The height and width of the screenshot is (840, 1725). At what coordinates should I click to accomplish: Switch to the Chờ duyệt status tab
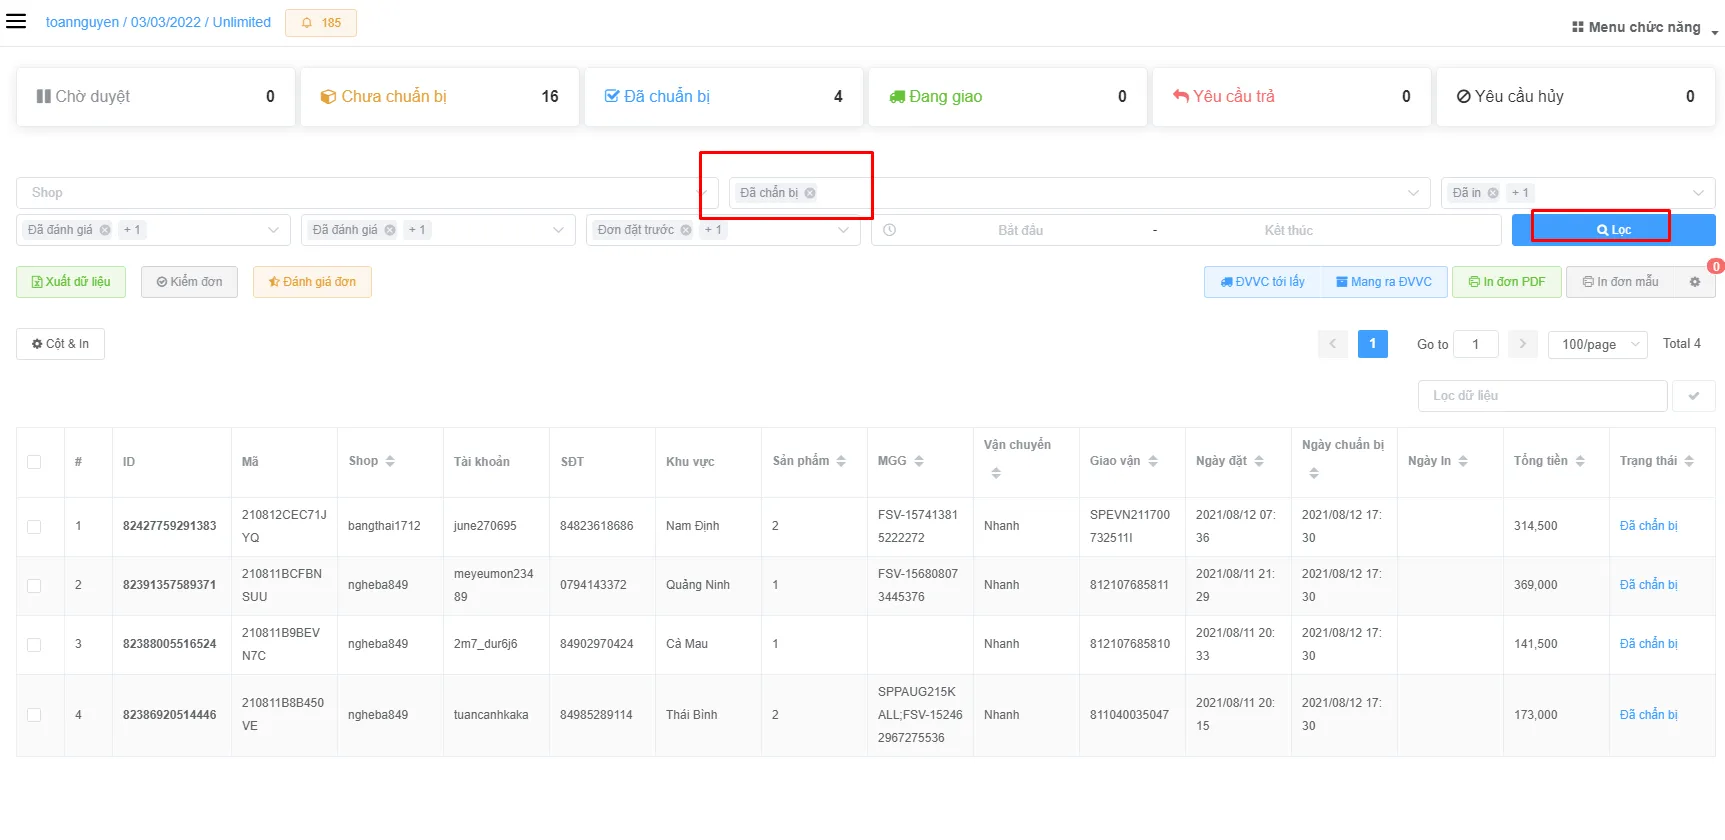coord(155,97)
